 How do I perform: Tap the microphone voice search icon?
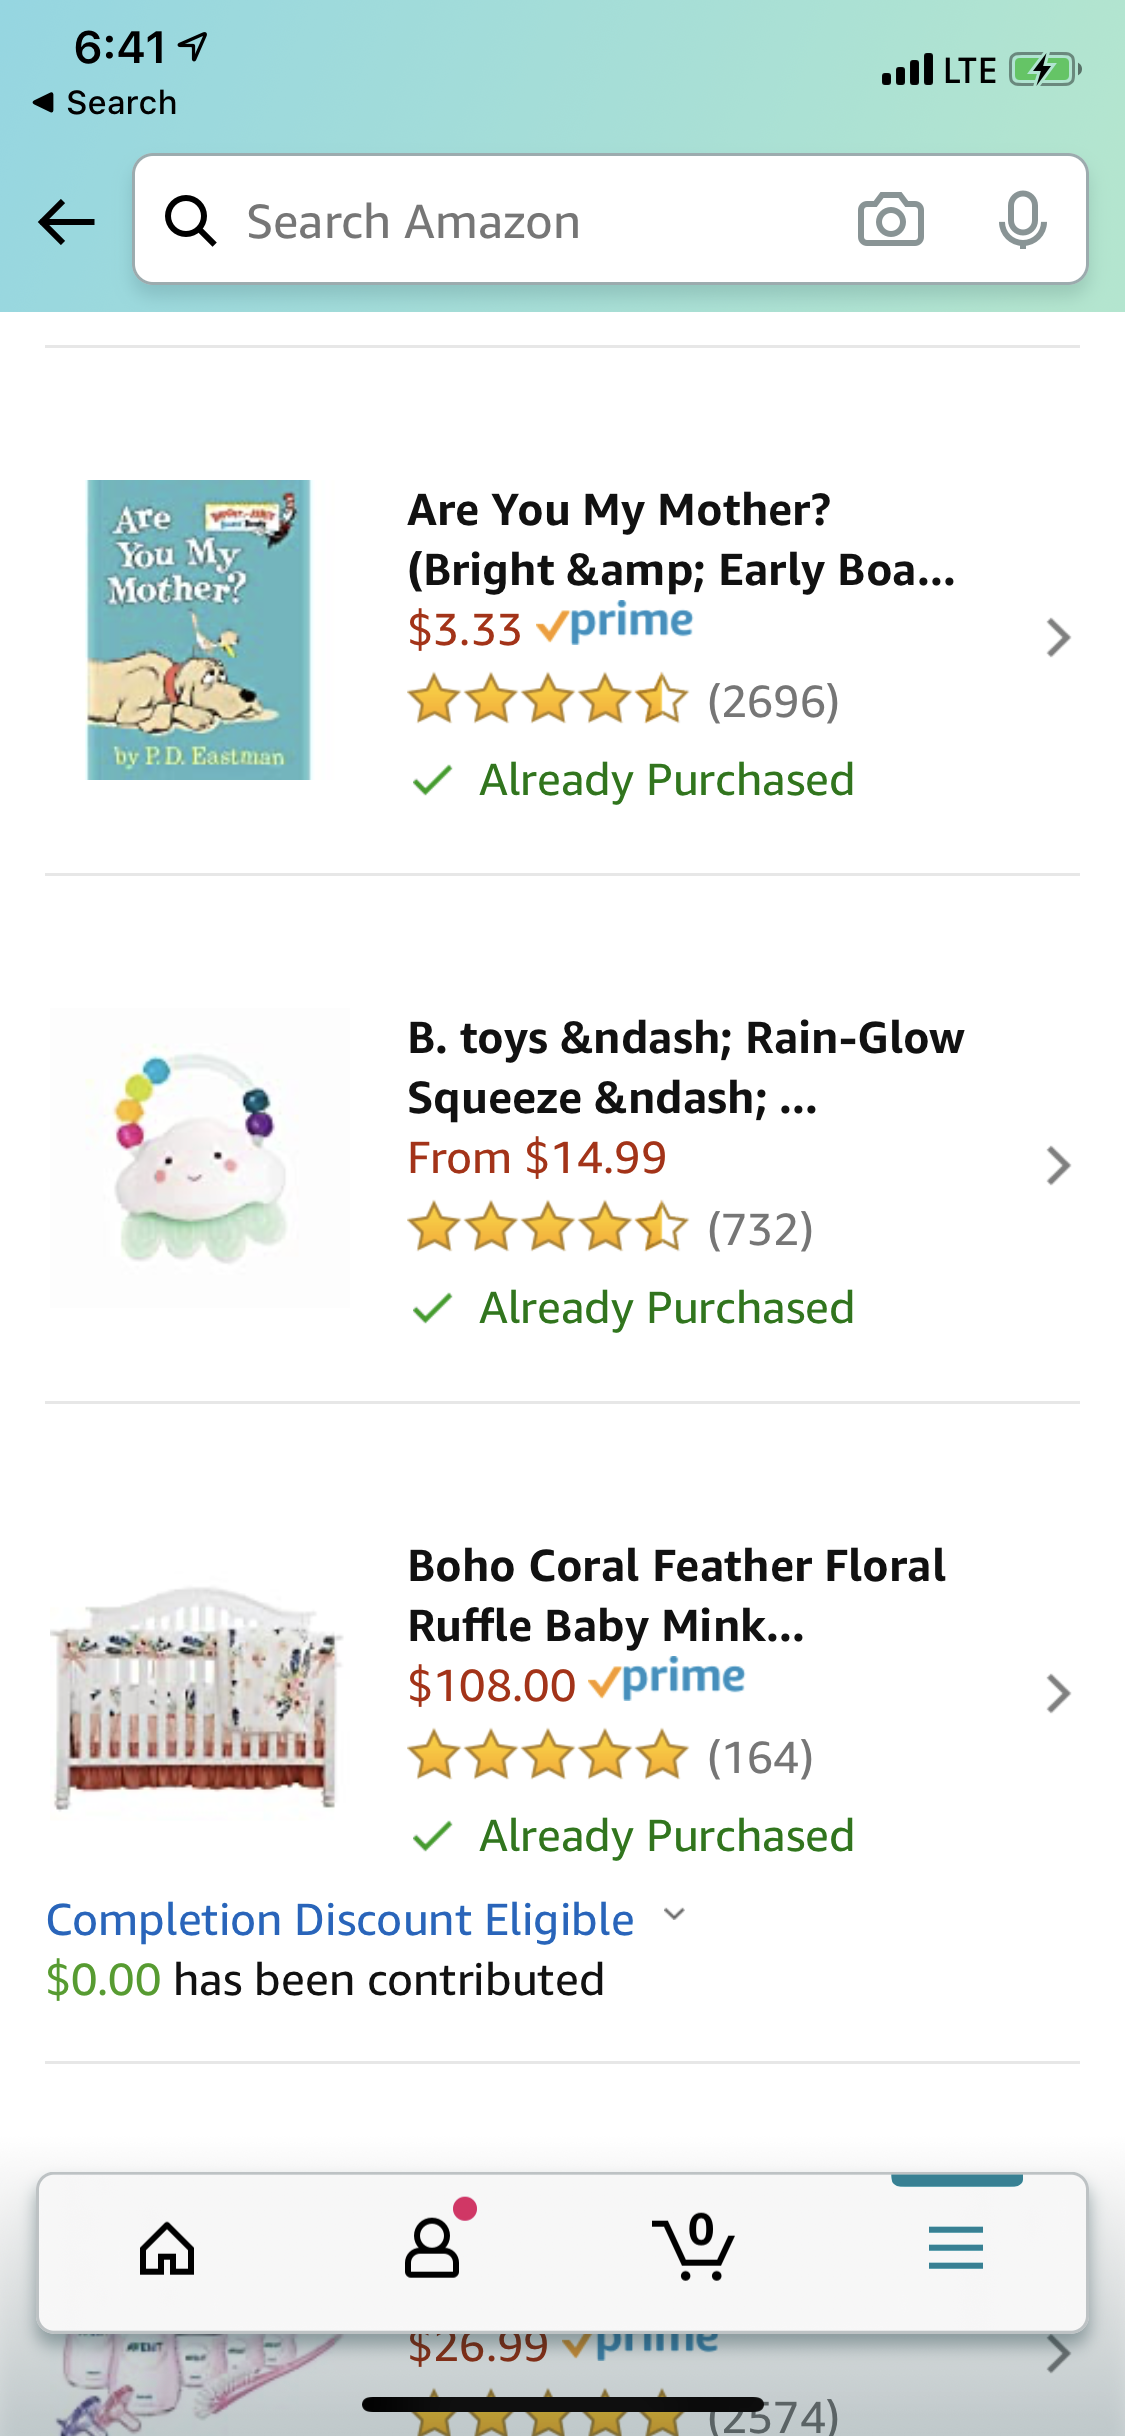pos(1022,220)
